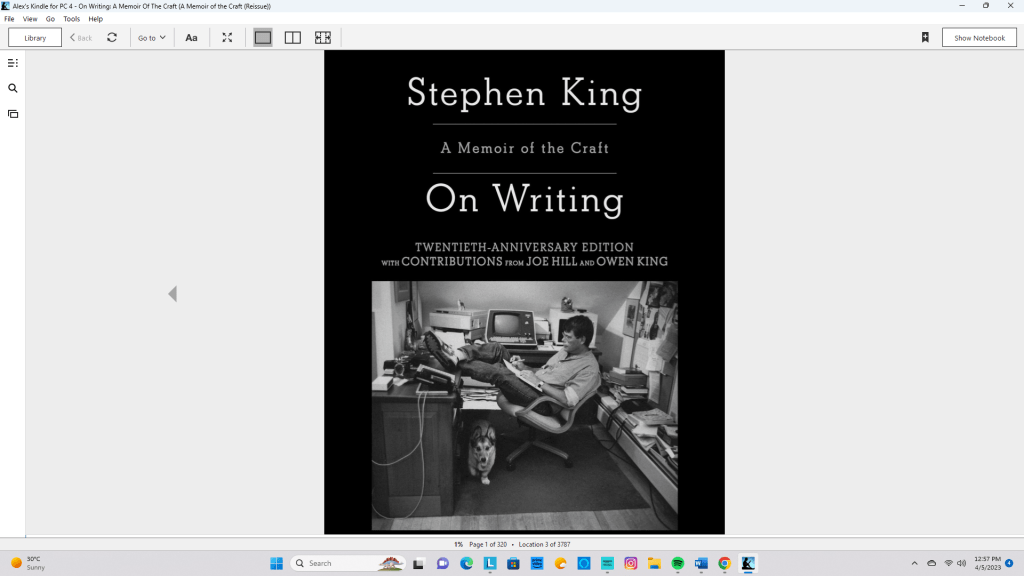
Task: Open the flashcards sidebar icon
Action: (12, 114)
